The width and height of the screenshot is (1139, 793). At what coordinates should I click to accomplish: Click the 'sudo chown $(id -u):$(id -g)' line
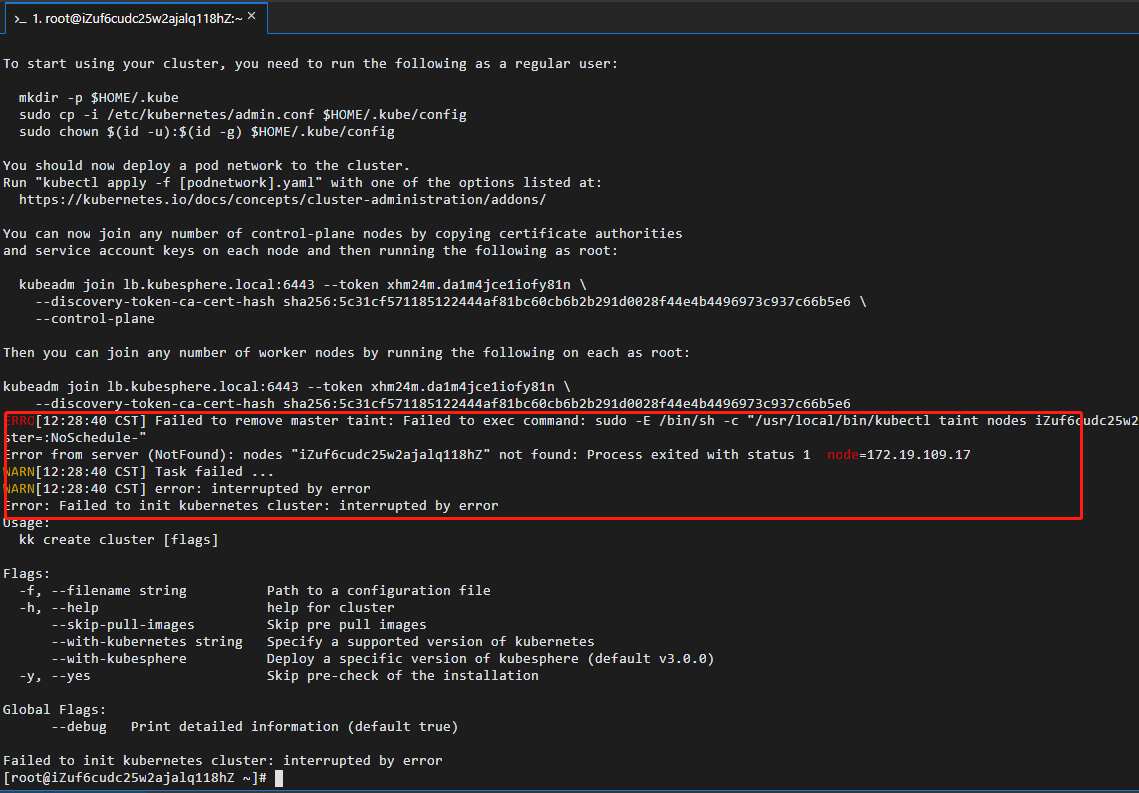(207, 131)
